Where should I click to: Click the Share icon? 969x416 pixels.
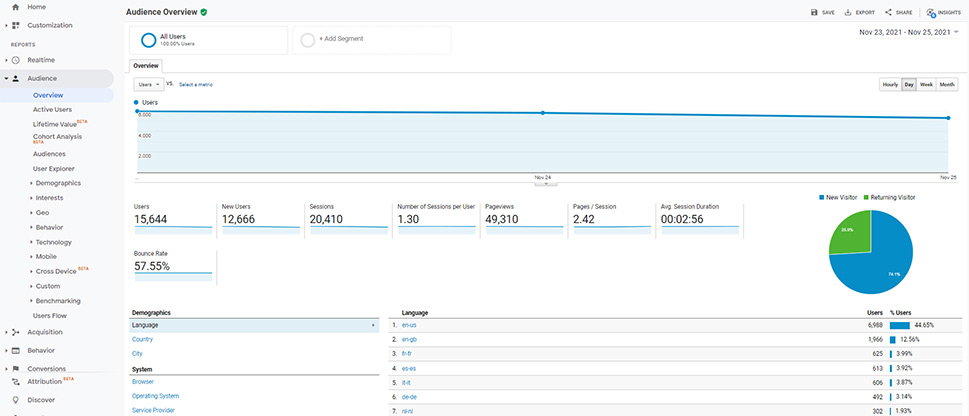point(888,12)
